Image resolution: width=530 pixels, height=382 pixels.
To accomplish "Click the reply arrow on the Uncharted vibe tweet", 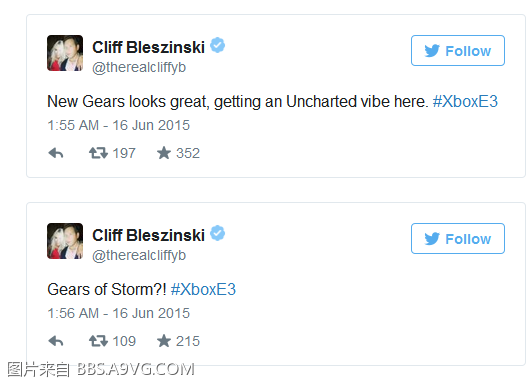I will tap(56, 153).
